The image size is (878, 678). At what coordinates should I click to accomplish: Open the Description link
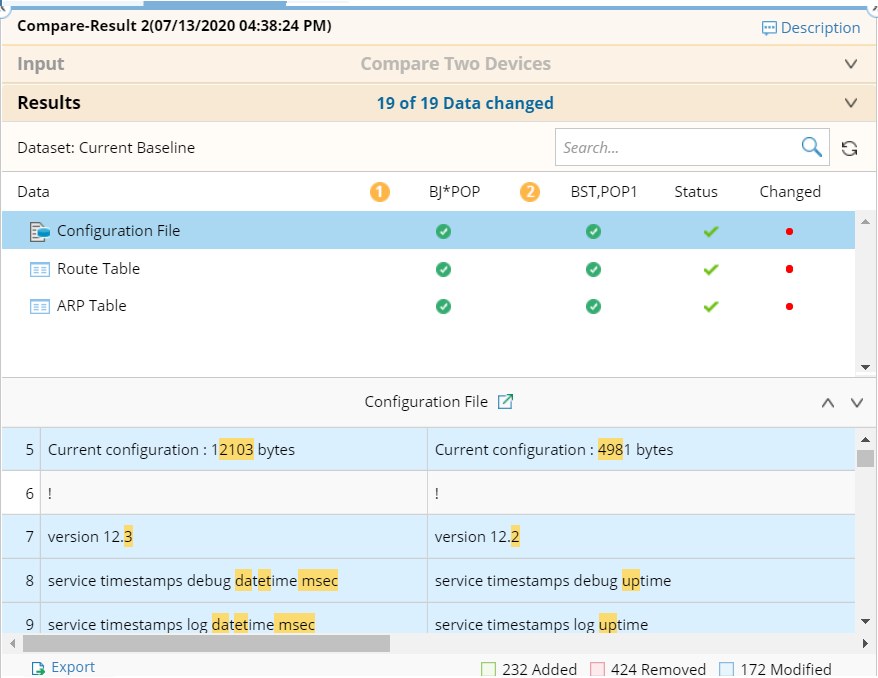[x=820, y=28]
